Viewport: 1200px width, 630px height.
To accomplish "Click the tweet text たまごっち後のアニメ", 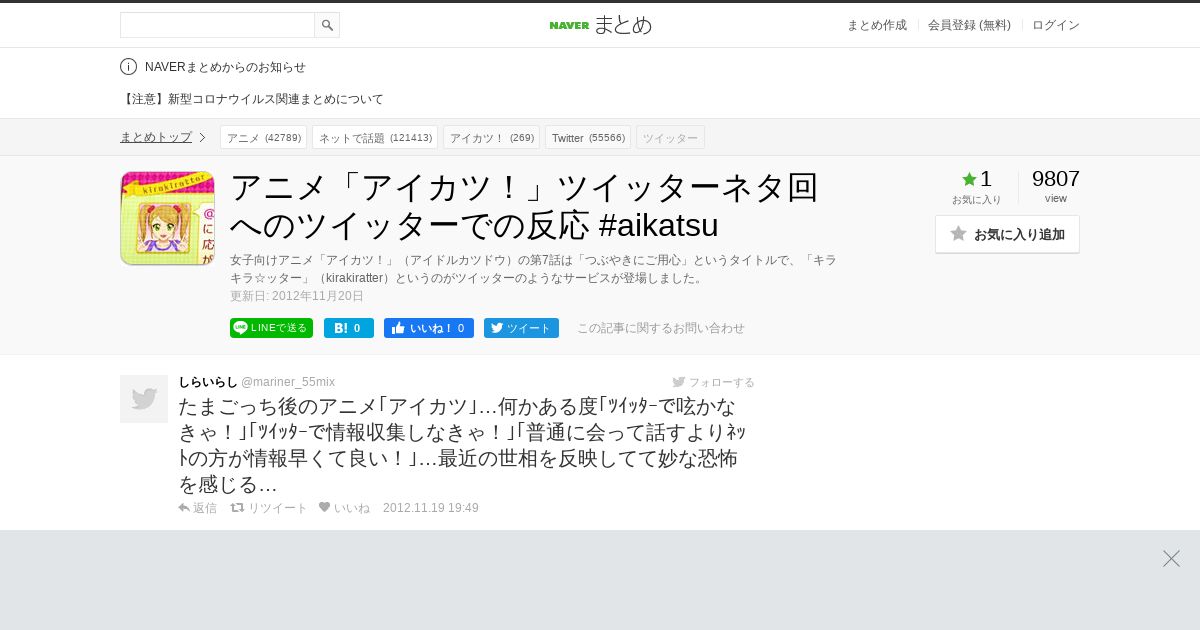I will click(x=463, y=445).
